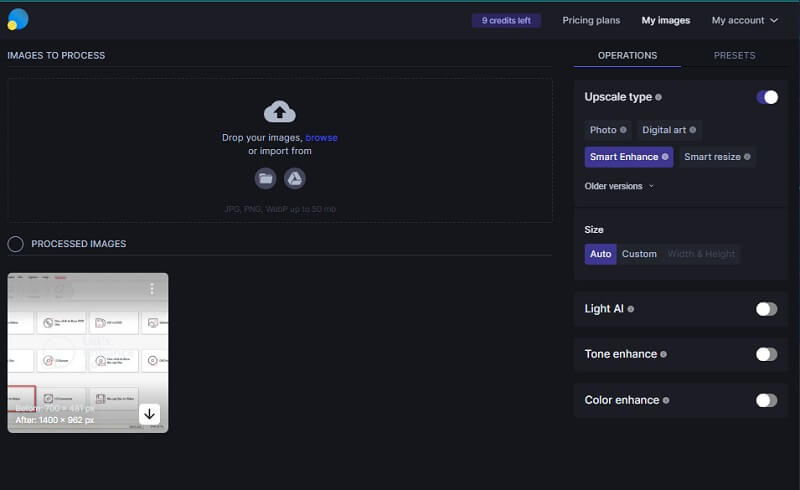Open the Pricing plans page
The height and width of the screenshot is (490, 800).
[x=591, y=20]
